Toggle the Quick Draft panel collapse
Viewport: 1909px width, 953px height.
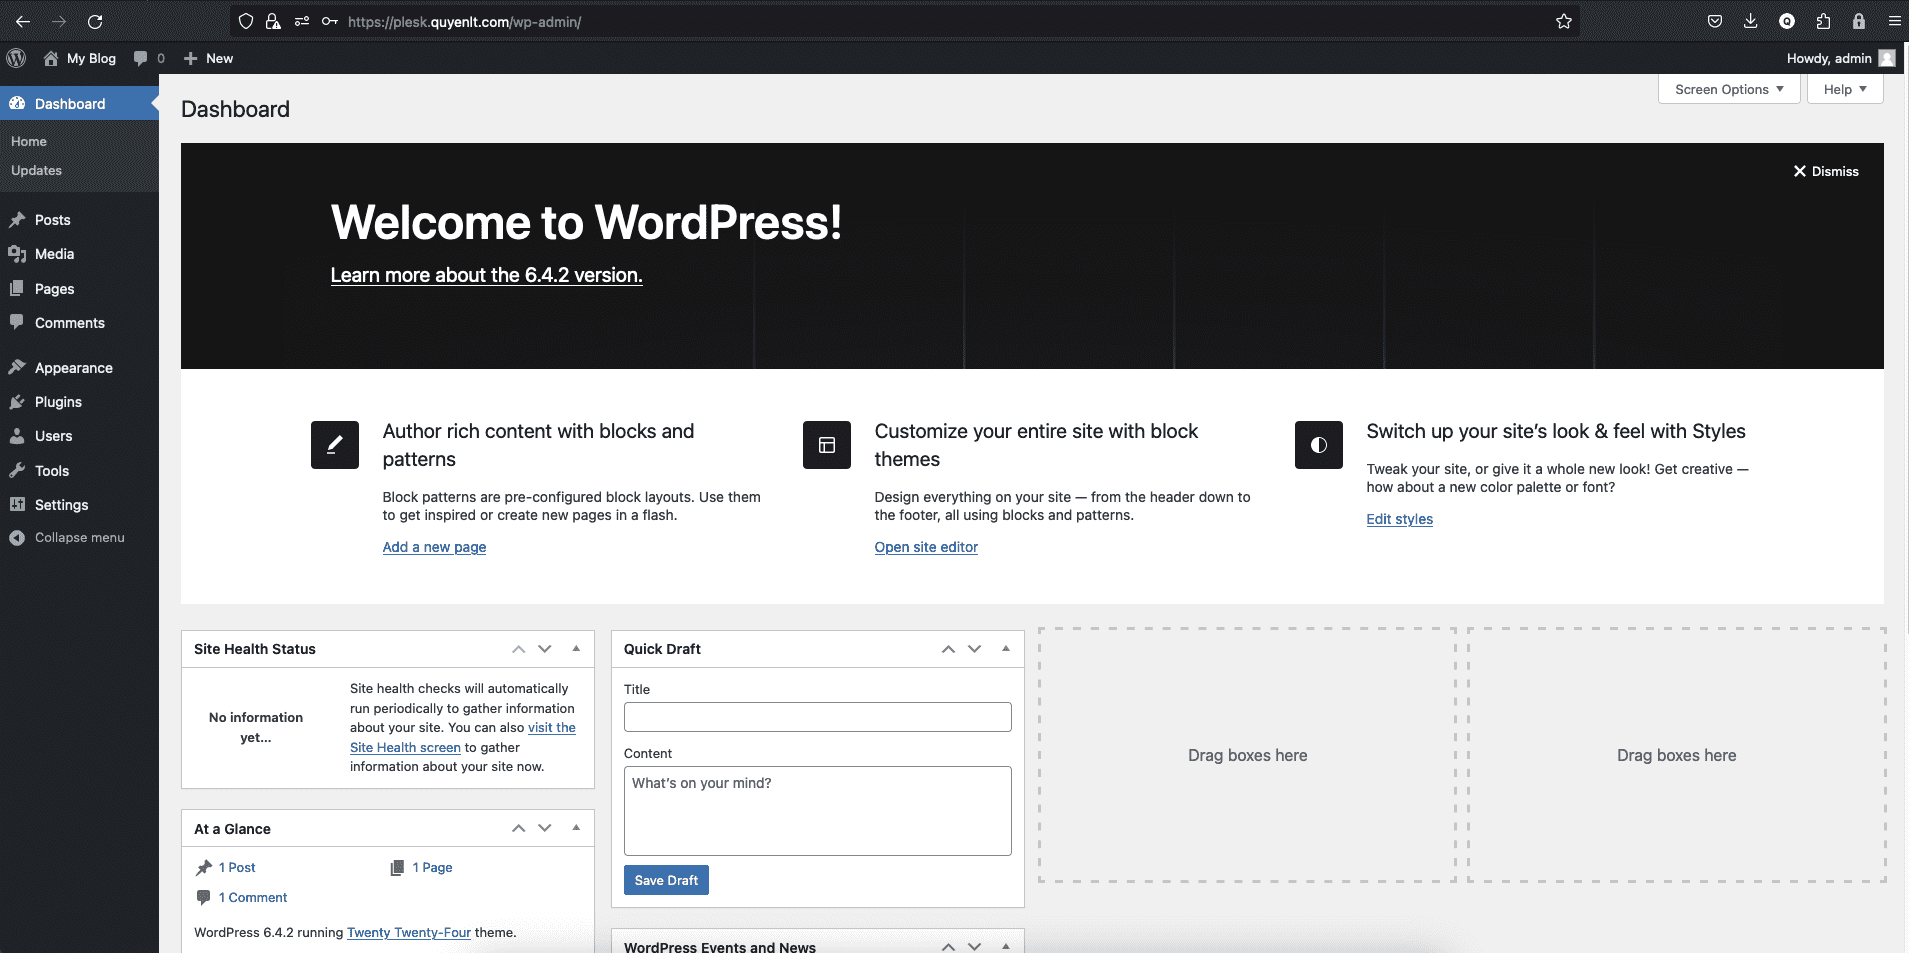tap(1006, 649)
